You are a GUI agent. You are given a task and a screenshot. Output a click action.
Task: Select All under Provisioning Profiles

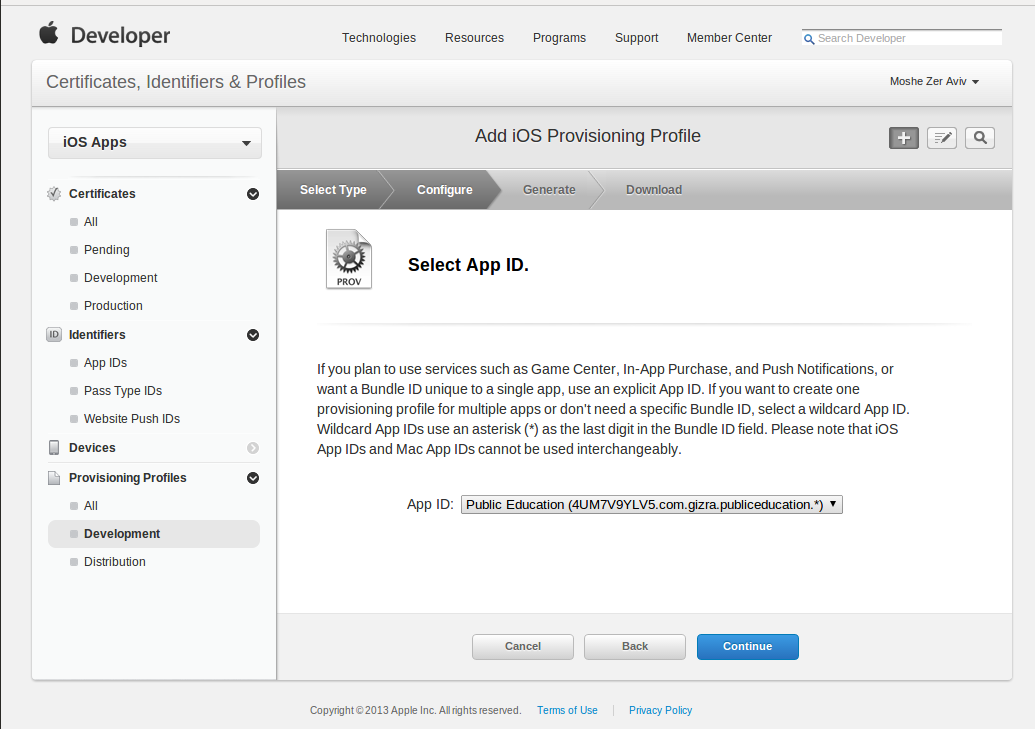pyautogui.click(x=91, y=506)
